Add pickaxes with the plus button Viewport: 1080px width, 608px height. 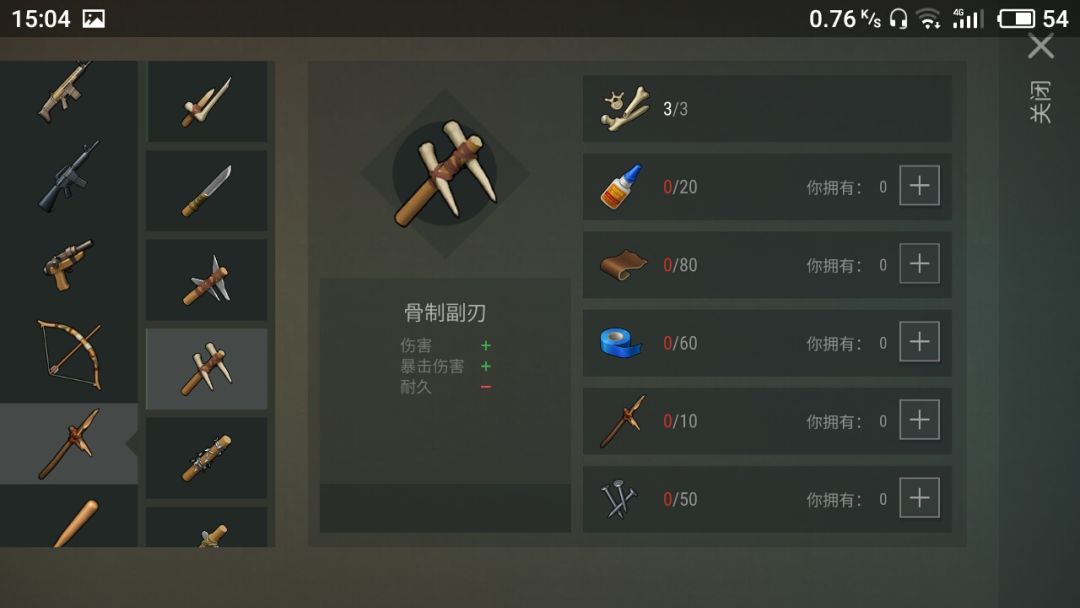(x=920, y=420)
